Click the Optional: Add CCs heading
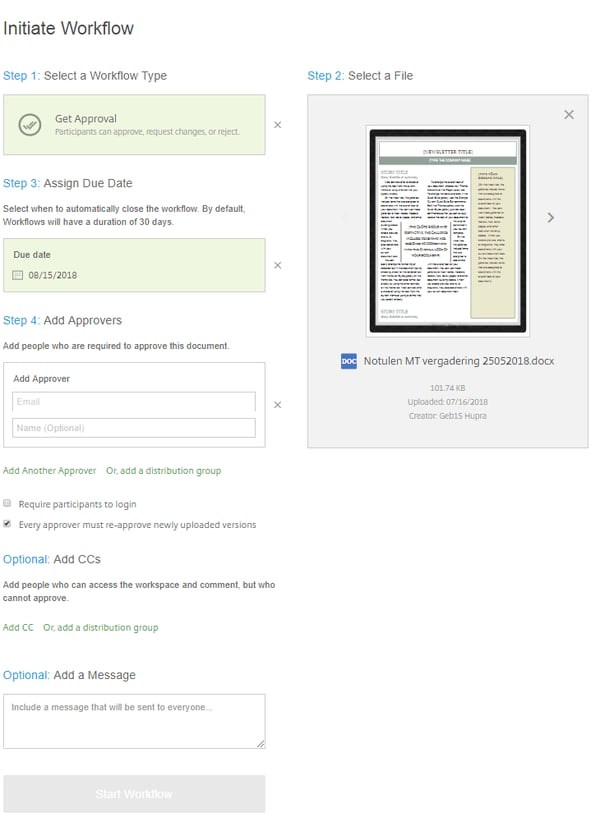 (52, 559)
